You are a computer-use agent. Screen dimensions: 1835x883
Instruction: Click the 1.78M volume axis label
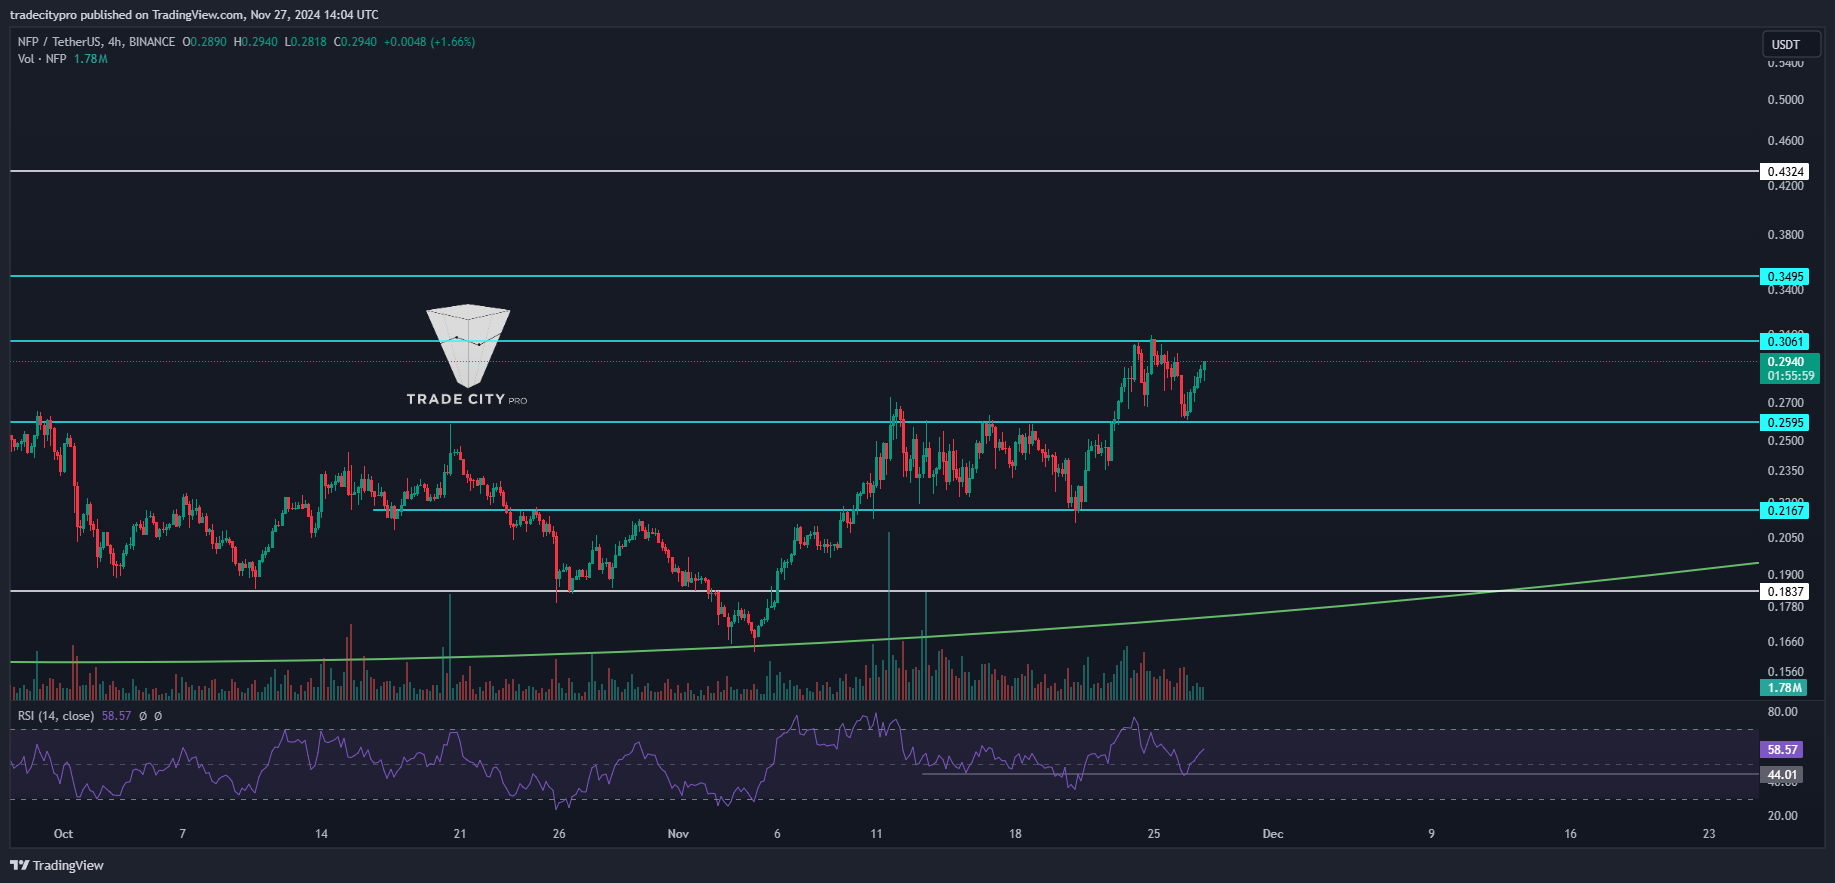pyautogui.click(x=1784, y=688)
